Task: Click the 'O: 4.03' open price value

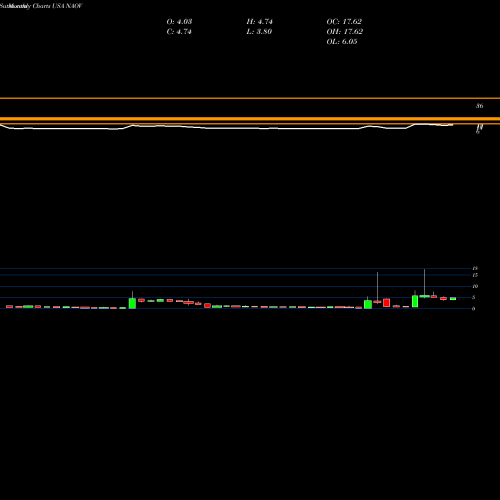Action: [x=179, y=22]
